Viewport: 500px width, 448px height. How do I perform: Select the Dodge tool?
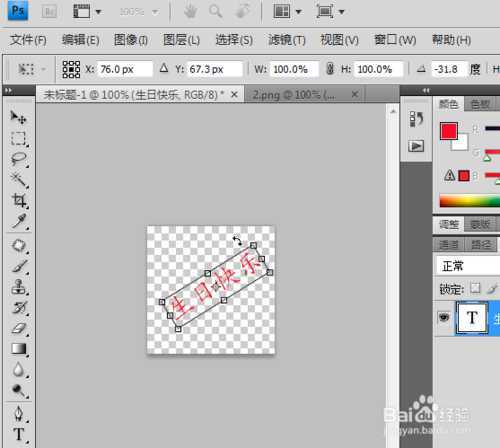point(18,390)
